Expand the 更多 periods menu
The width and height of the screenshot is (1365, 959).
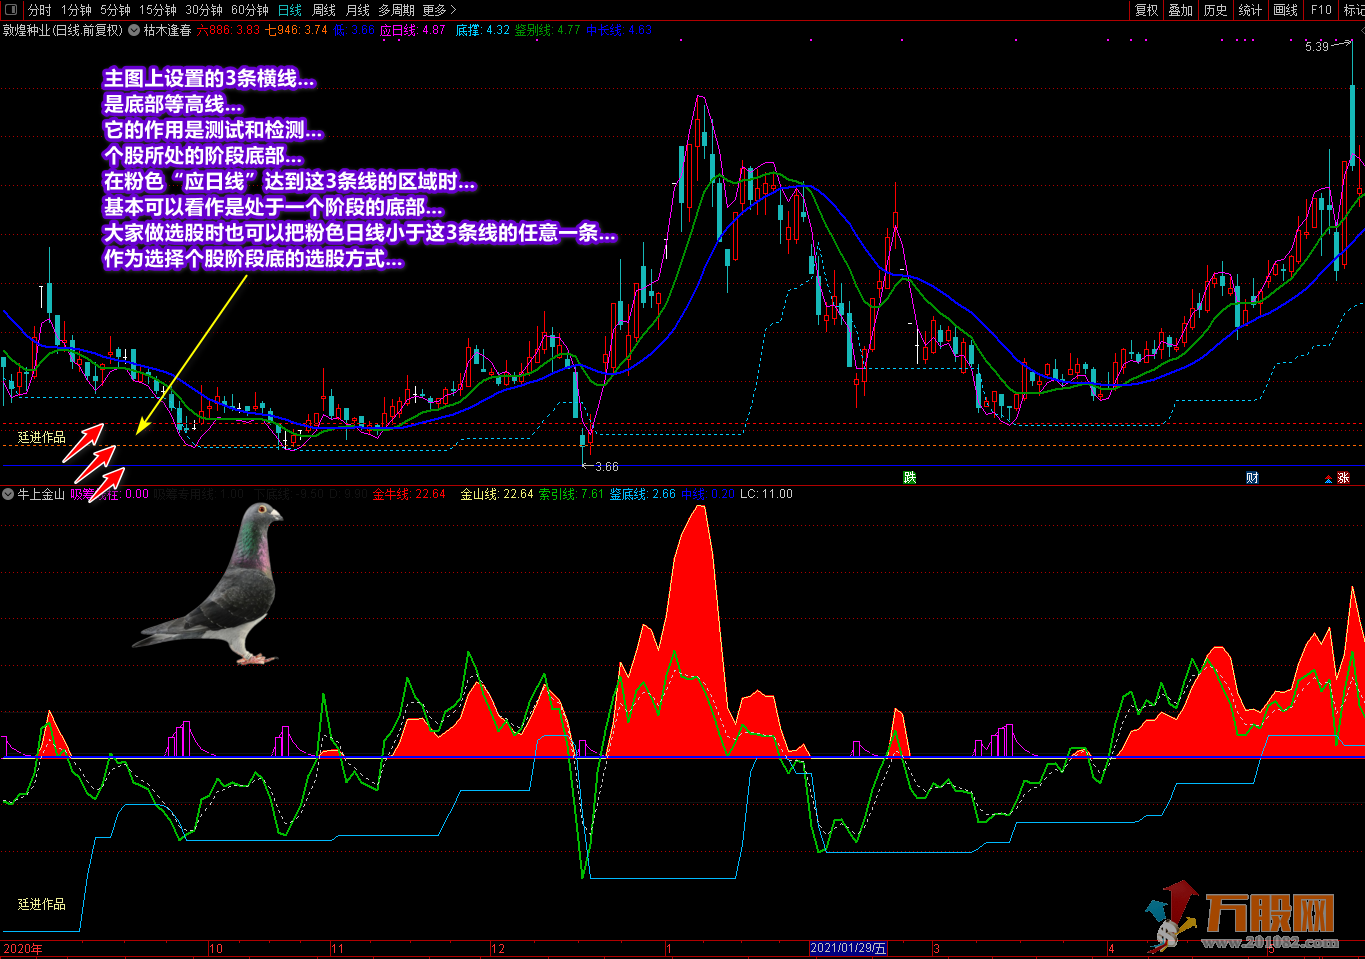click(x=439, y=10)
